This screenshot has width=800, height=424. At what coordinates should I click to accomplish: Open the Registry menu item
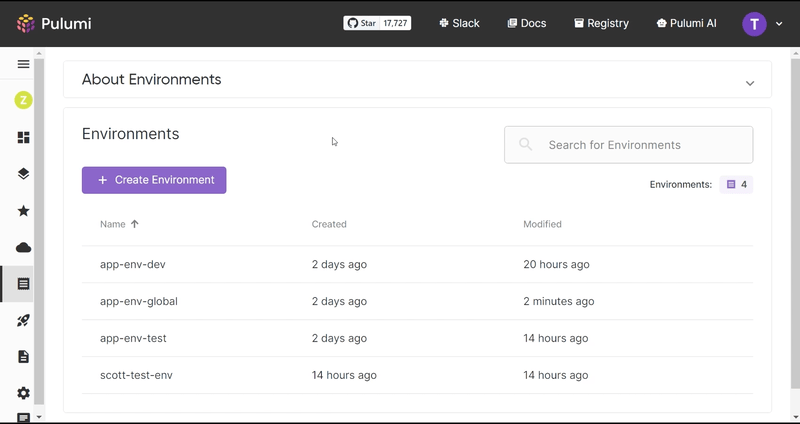(x=601, y=23)
